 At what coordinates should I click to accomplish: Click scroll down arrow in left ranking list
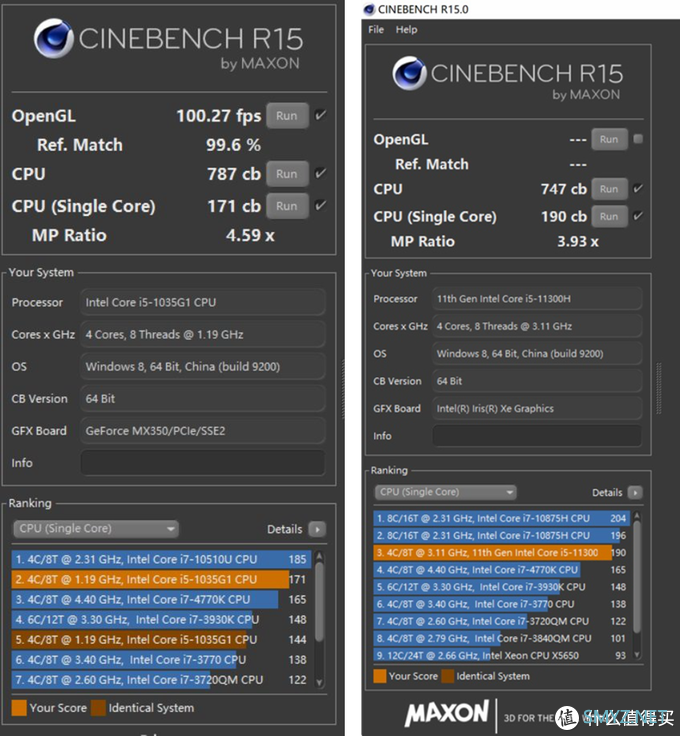click(320, 683)
